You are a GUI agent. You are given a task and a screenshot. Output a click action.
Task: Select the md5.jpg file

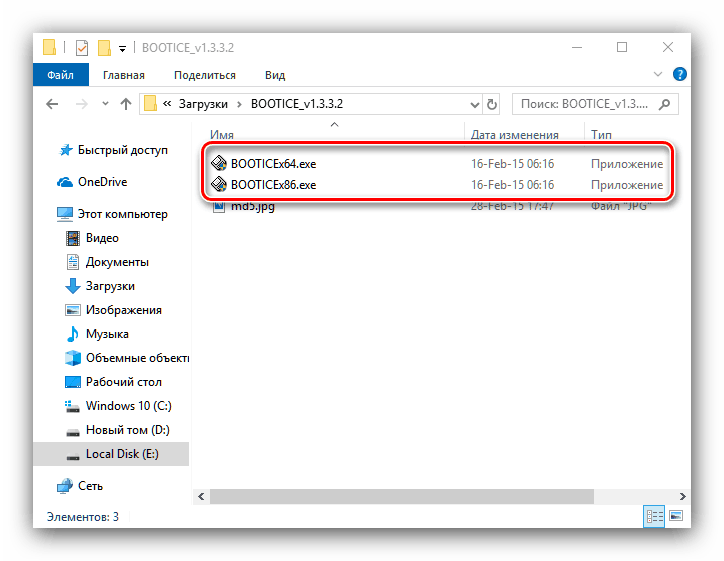(253, 206)
